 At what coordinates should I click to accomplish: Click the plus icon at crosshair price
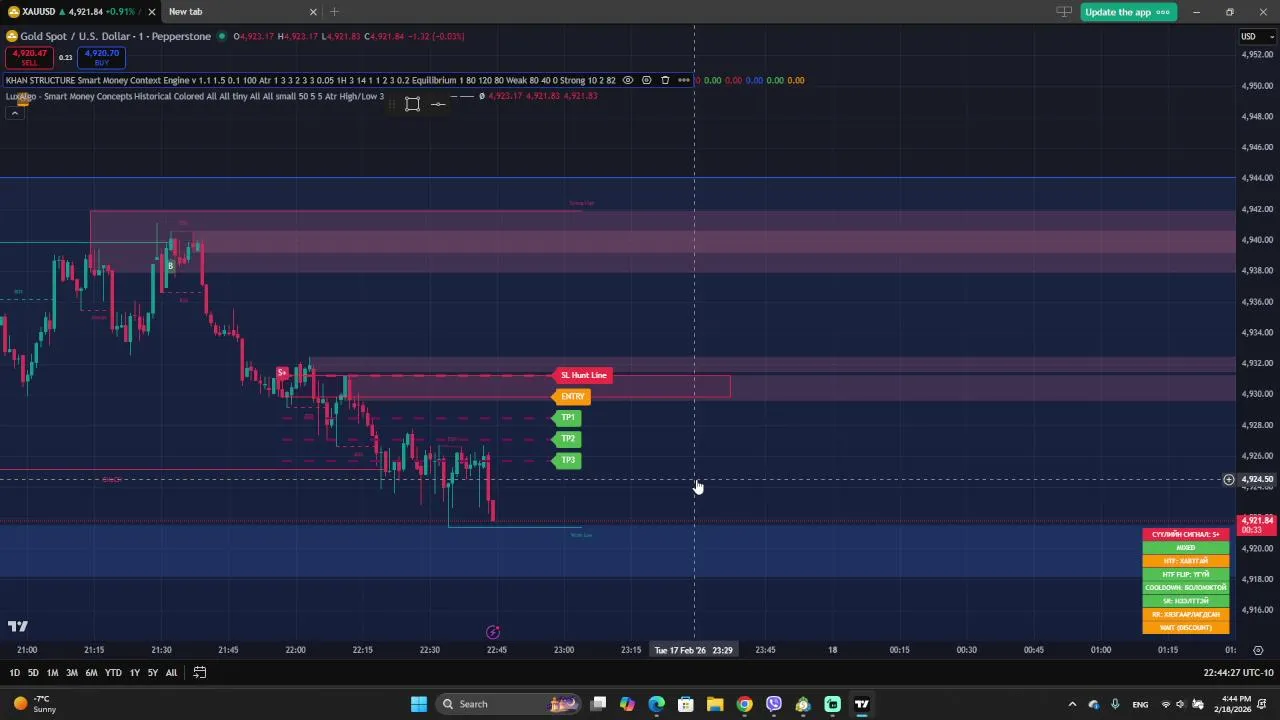coord(1229,480)
